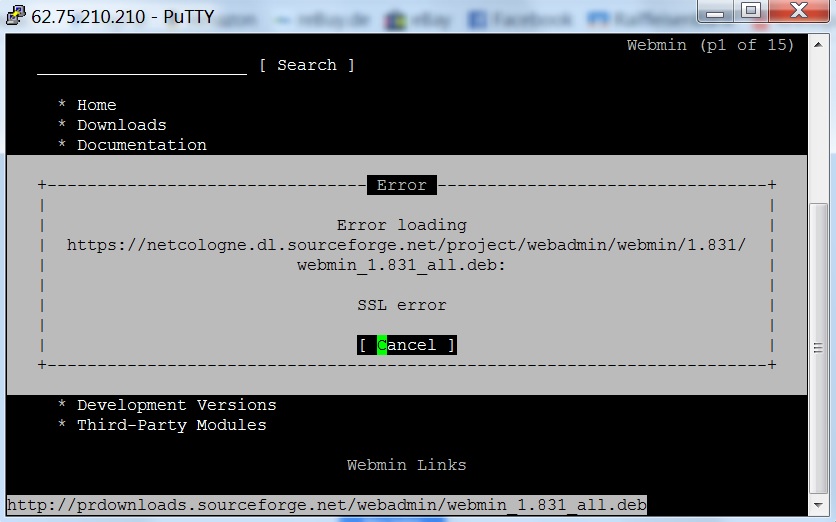Open the Documentation link
836x522 pixels.
point(141,145)
